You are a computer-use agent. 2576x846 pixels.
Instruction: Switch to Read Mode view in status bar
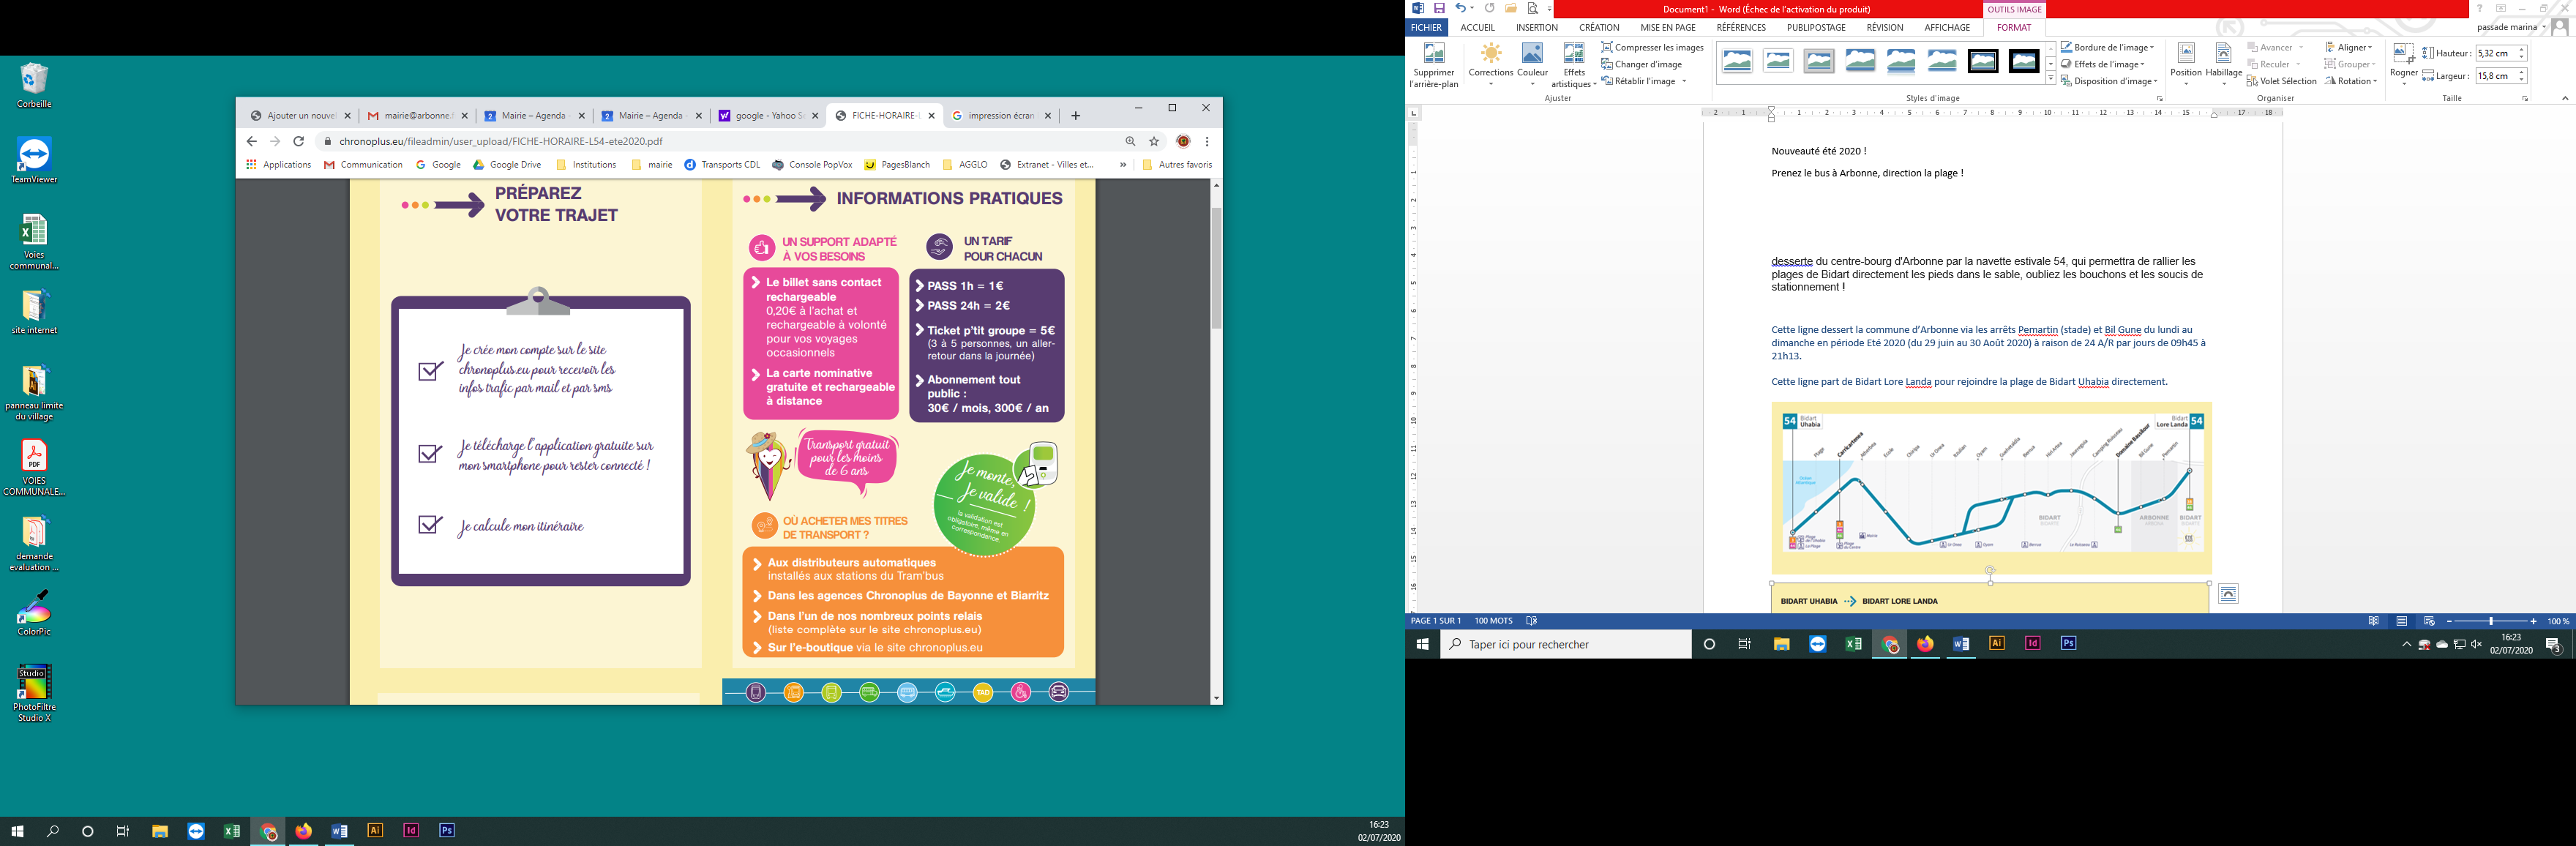2374,621
